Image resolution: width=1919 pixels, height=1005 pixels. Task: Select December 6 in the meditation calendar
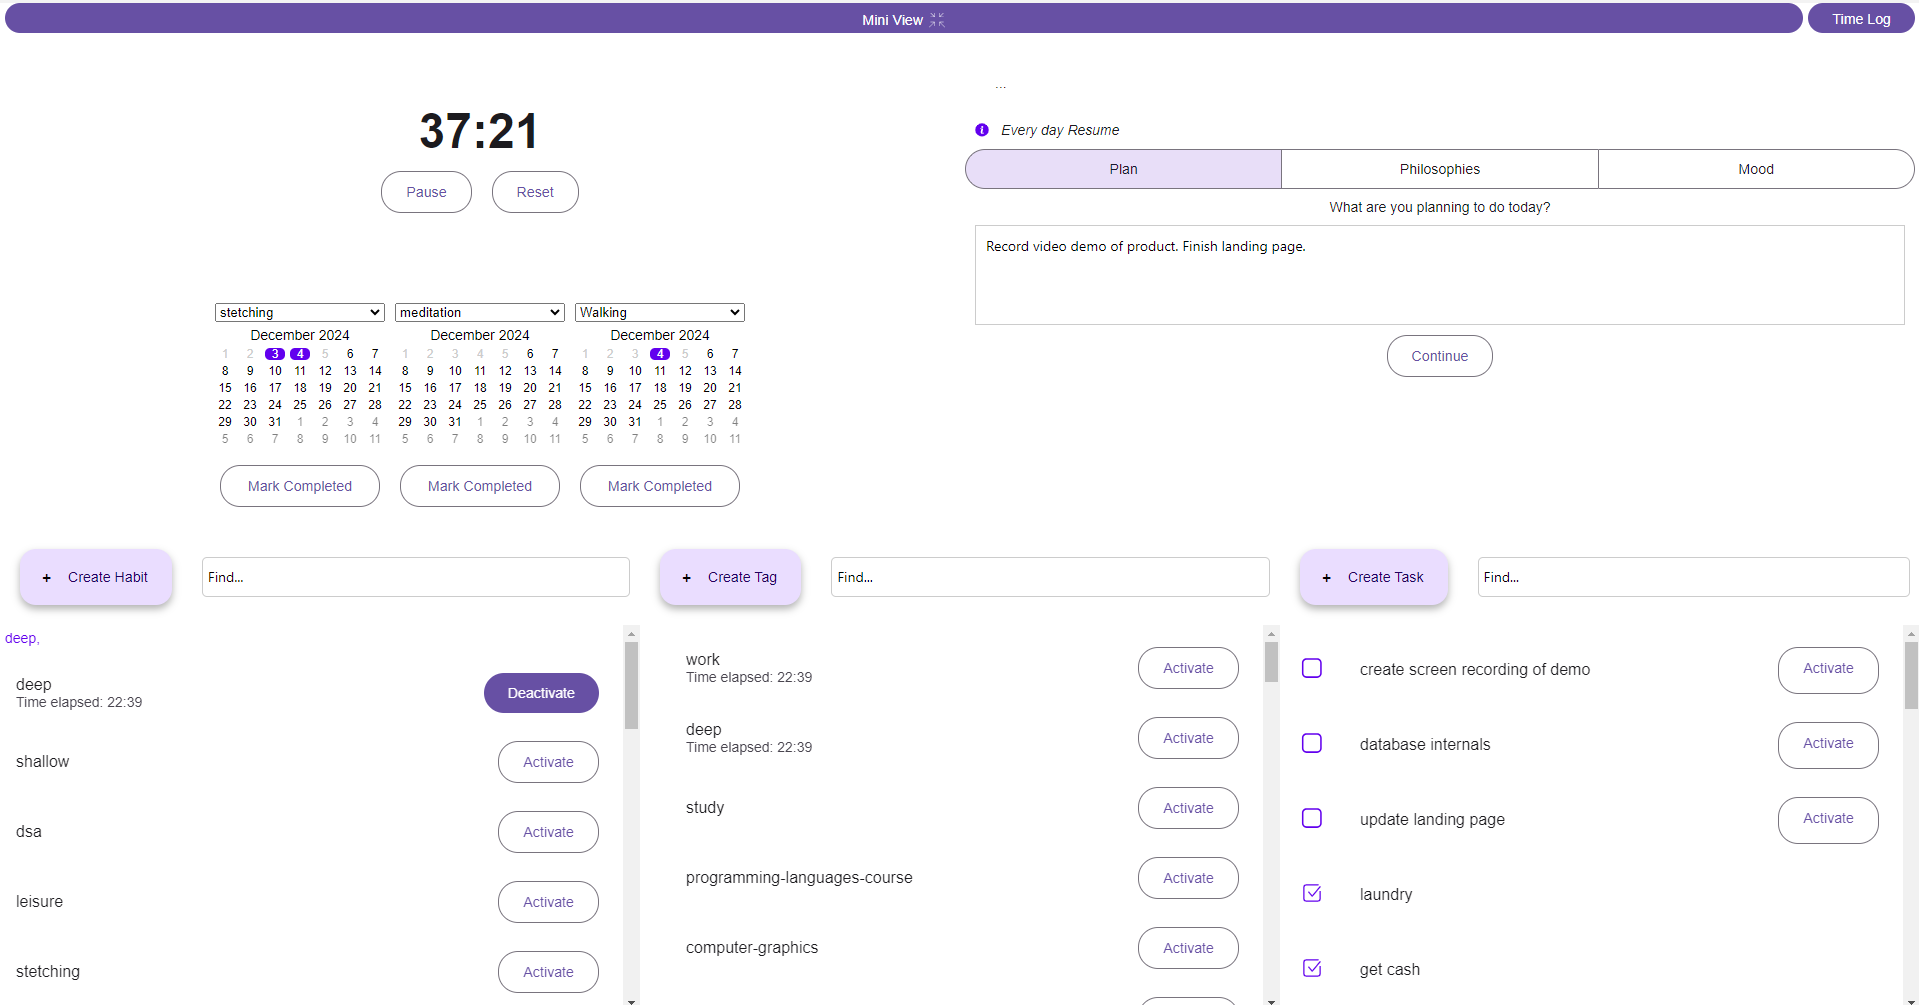point(530,354)
